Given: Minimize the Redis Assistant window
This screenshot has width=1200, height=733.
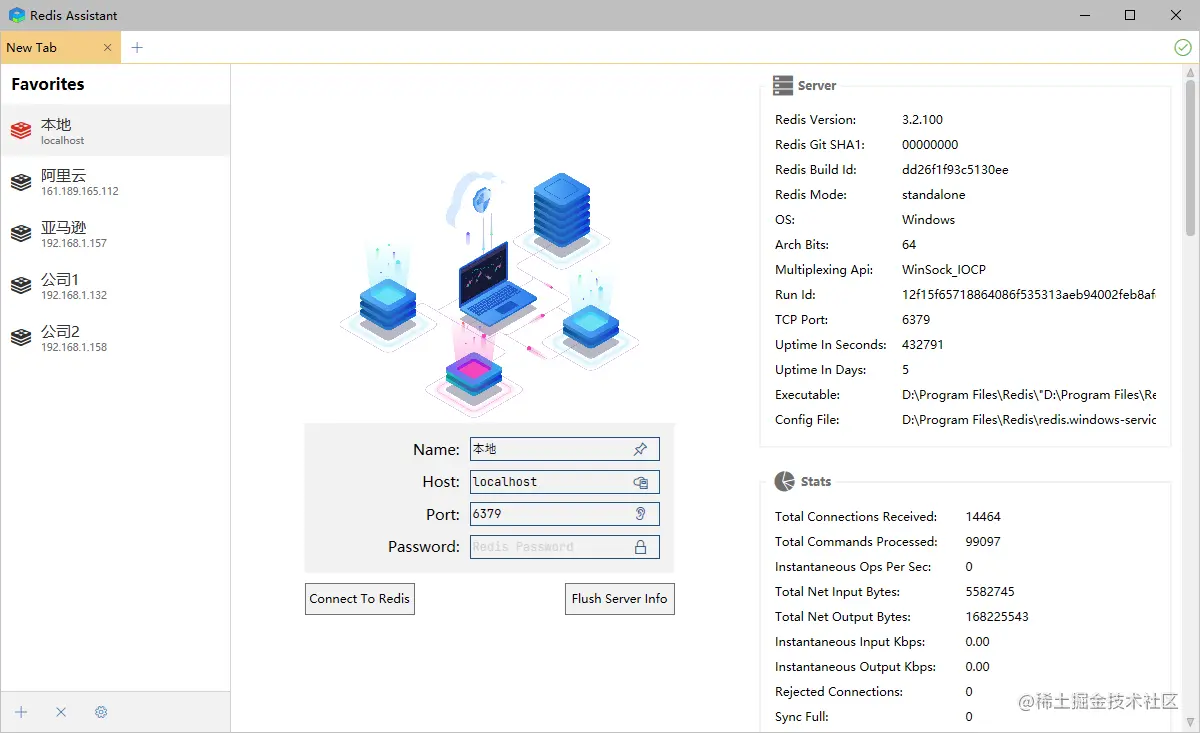Looking at the screenshot, I should click(1084, 15).
